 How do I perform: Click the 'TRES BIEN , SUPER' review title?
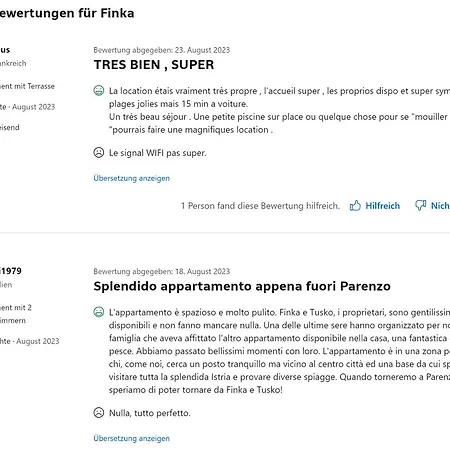click(154, 65)
